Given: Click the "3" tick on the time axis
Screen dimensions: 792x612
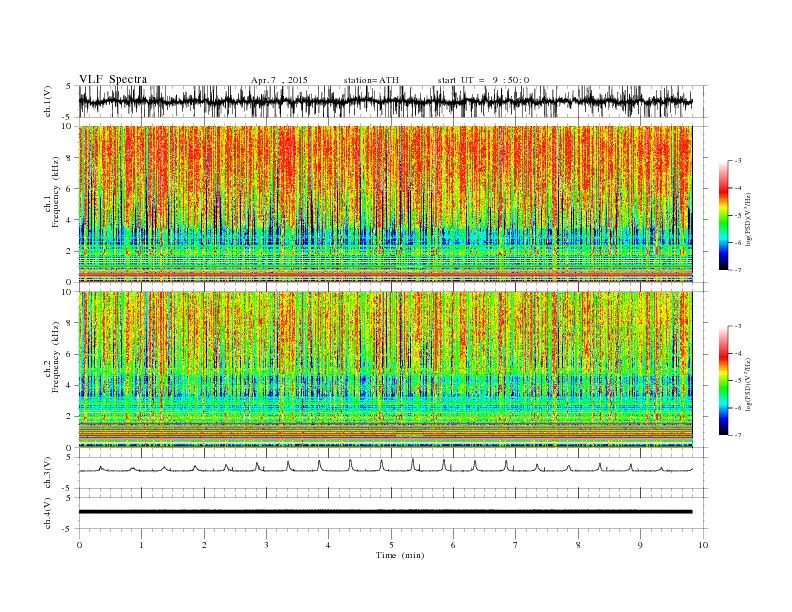Looking at the screenshot, I should pyautogui.click(x=266, y=545).
